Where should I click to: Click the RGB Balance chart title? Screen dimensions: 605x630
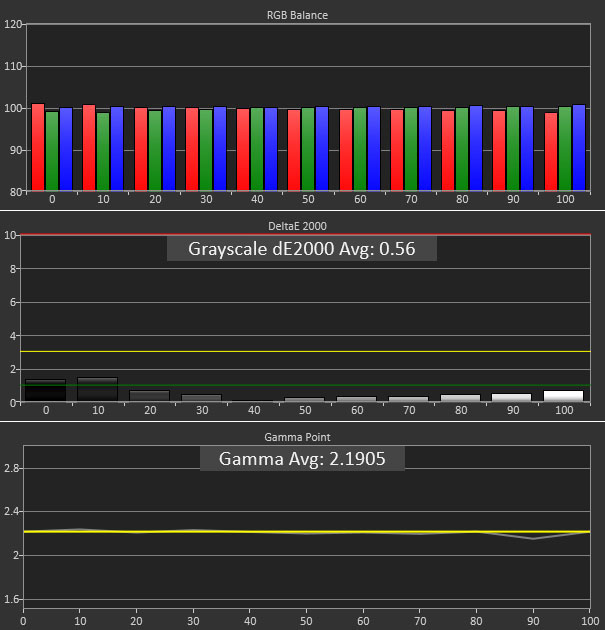297,15
